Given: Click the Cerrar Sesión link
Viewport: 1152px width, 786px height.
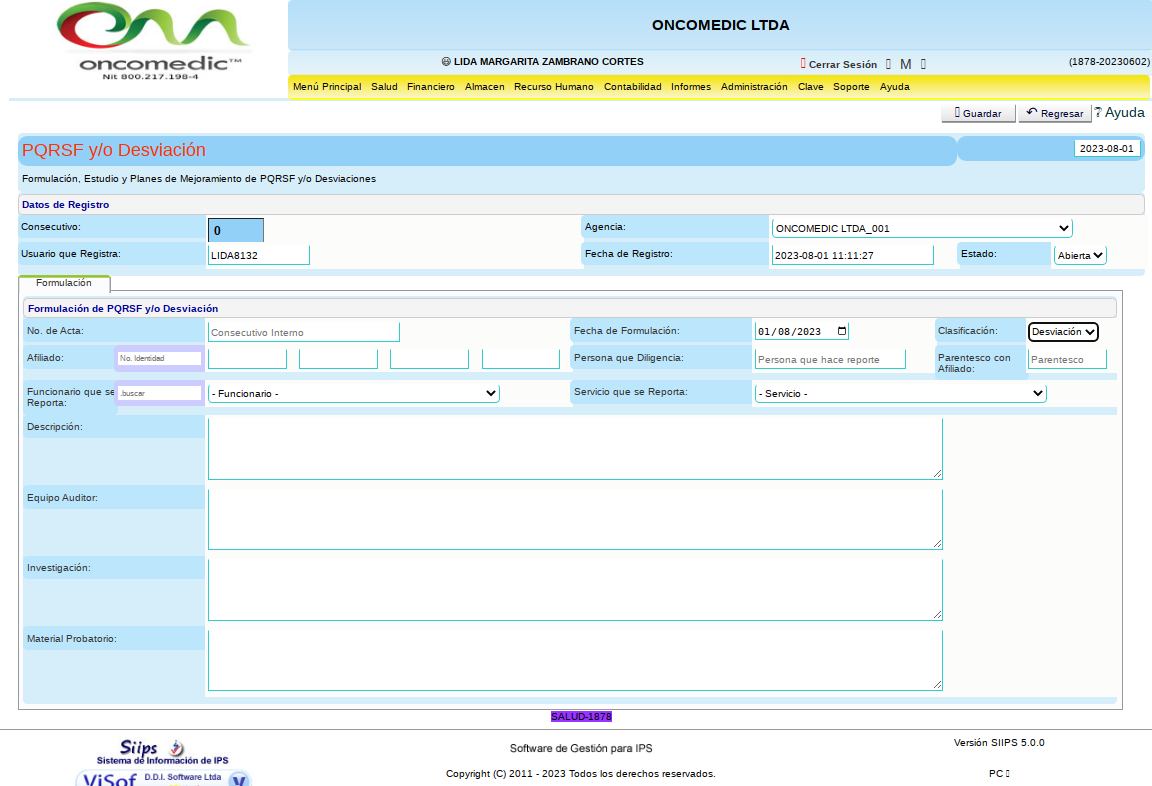Looking at the screenshot, I should [x=842, y=64].
